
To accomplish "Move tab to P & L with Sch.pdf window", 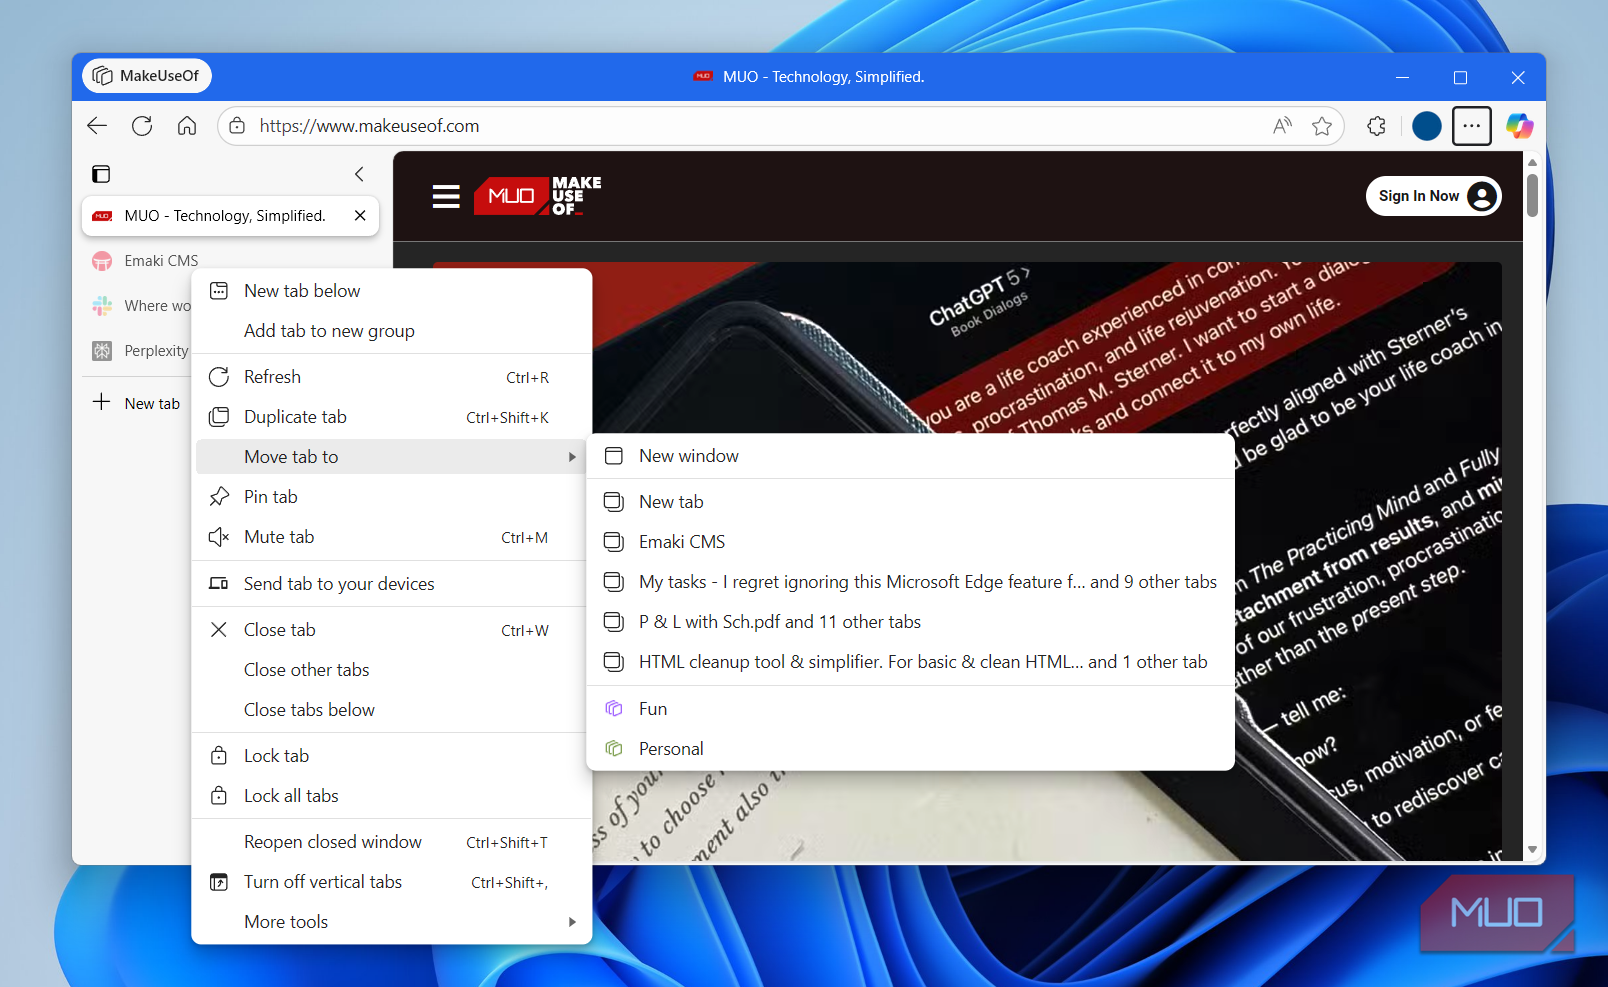I will (910, 622).
